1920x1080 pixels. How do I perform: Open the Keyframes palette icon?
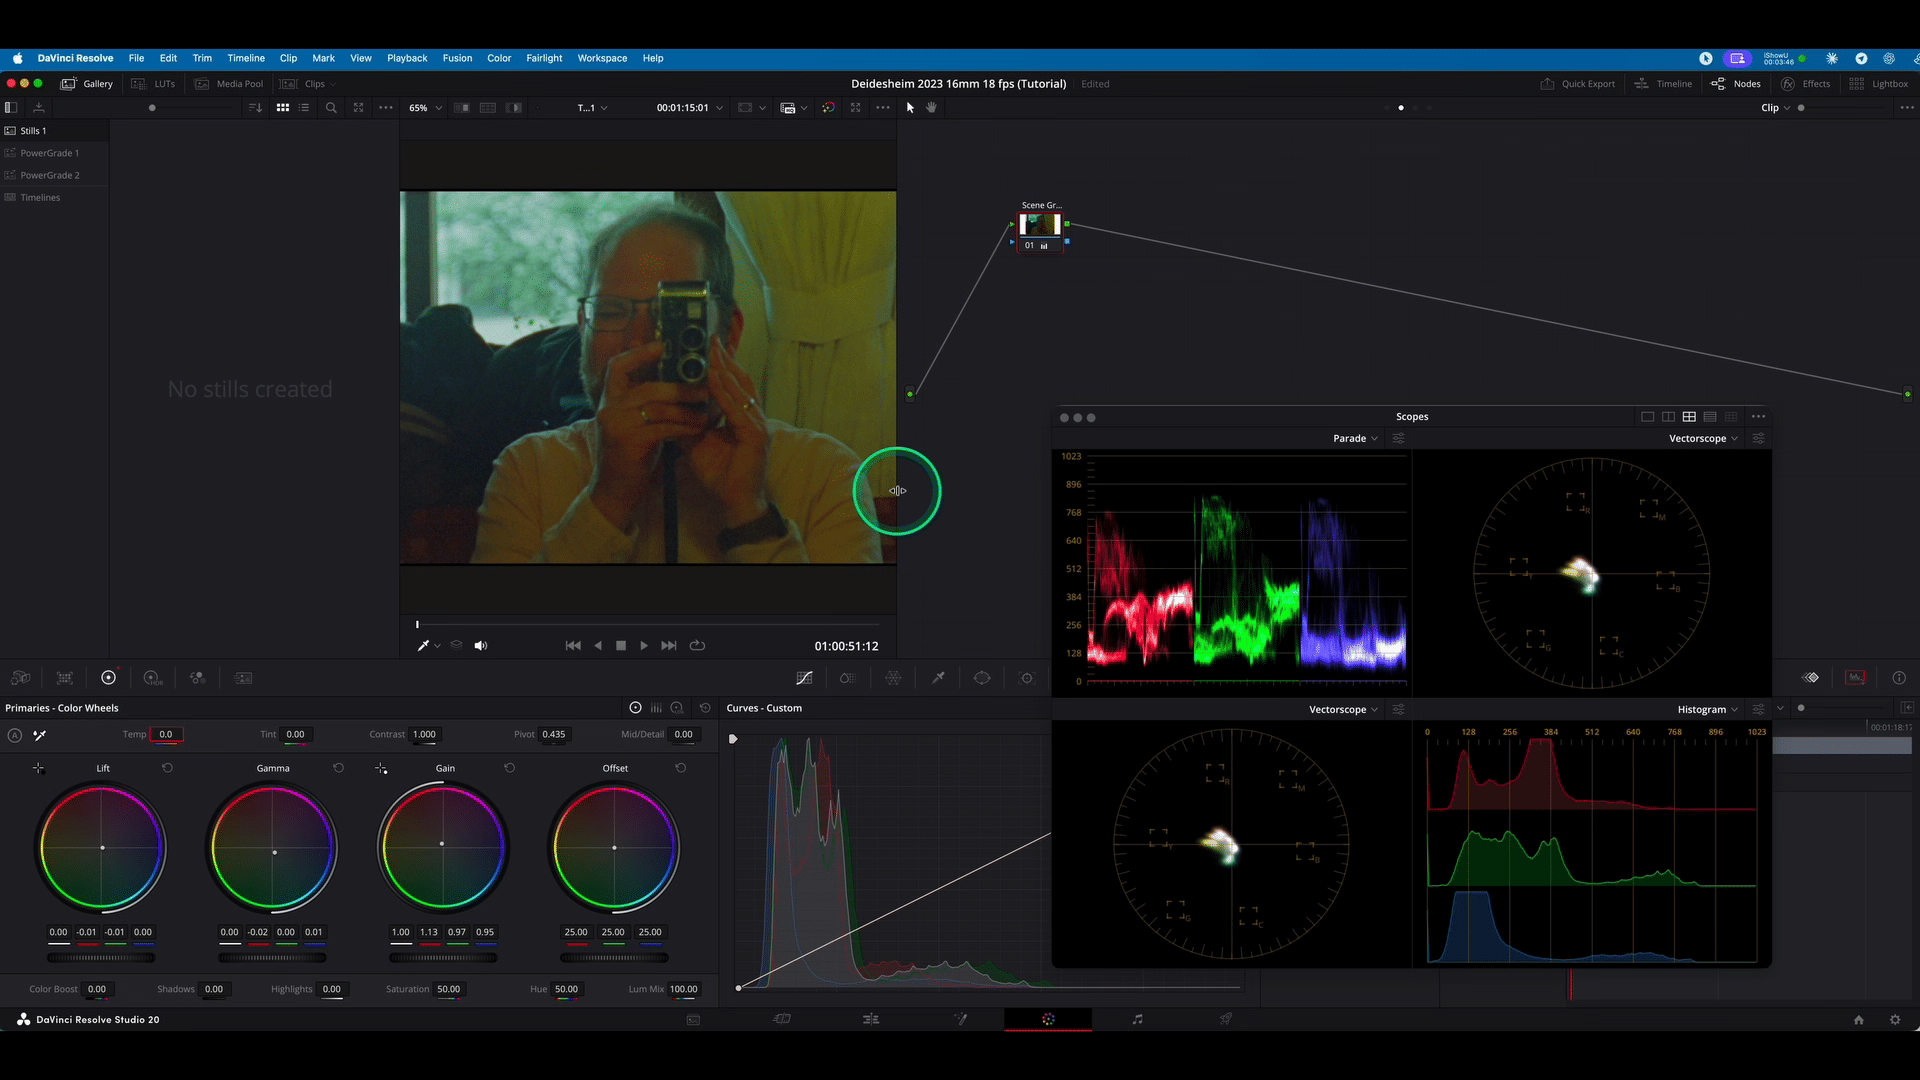click(x=1811, y=678)
